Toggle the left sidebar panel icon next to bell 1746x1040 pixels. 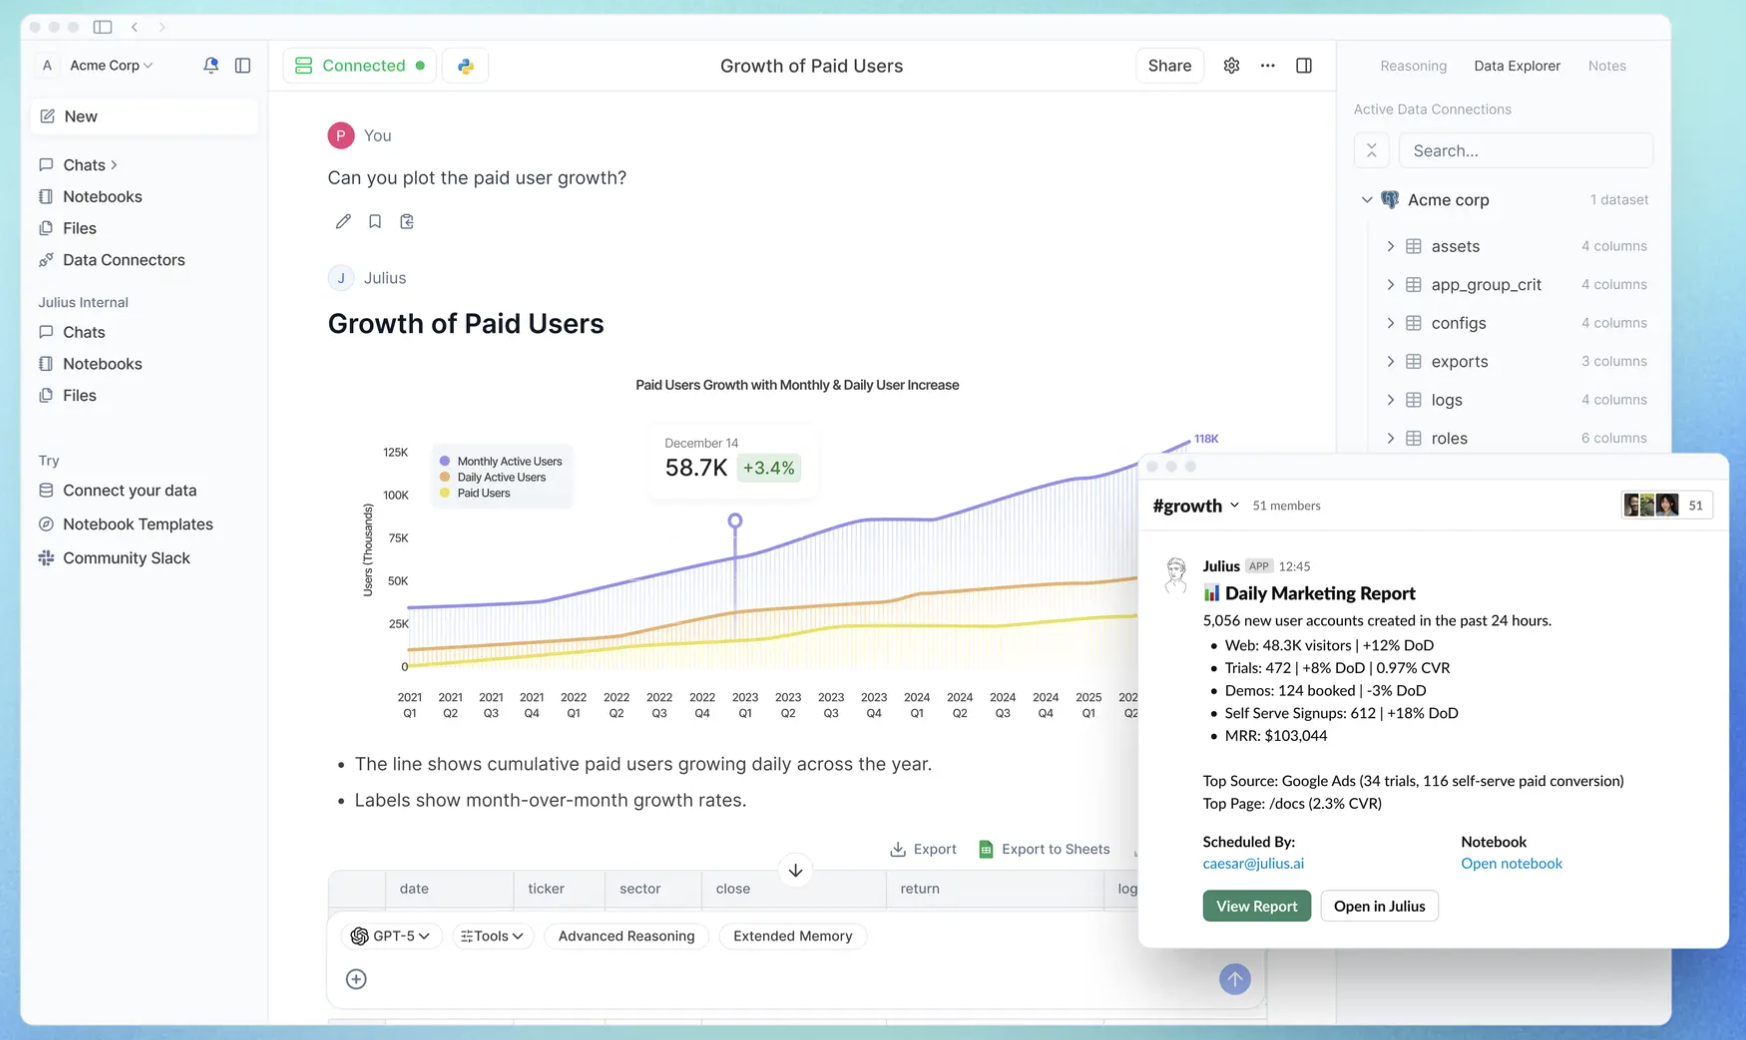tap(242, 65)
